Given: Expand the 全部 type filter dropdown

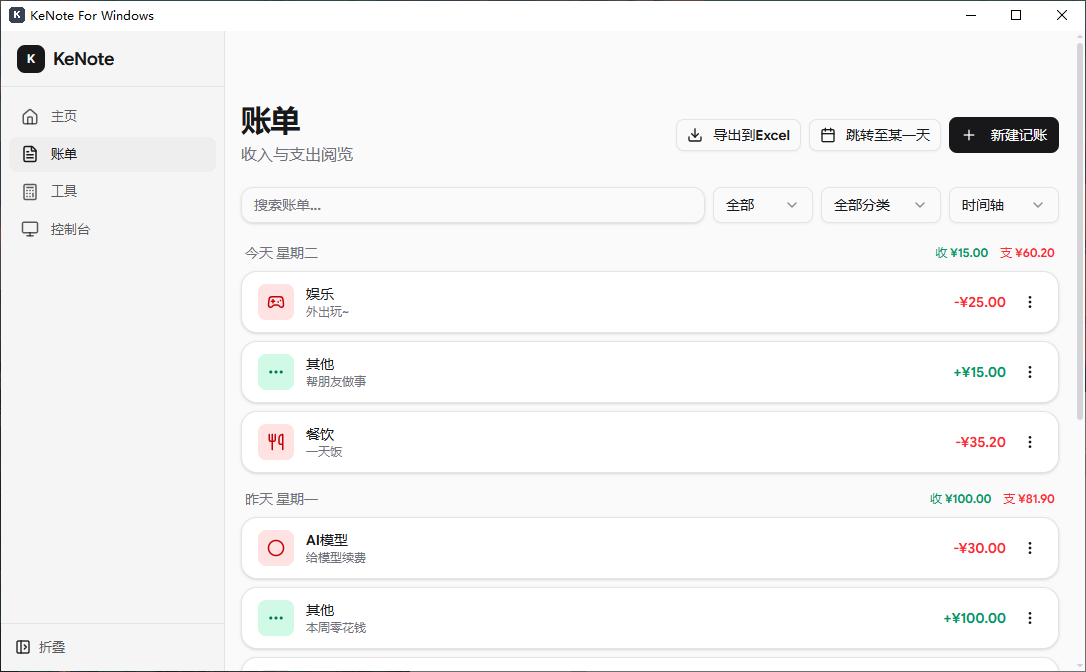Looking at the screenshot, I should pyautogui.click(x=763, y=205).
